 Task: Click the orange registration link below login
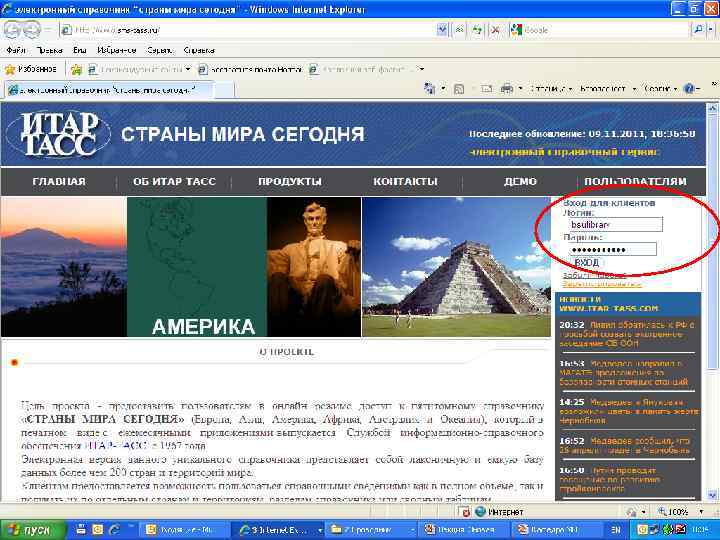coord(602,284)
